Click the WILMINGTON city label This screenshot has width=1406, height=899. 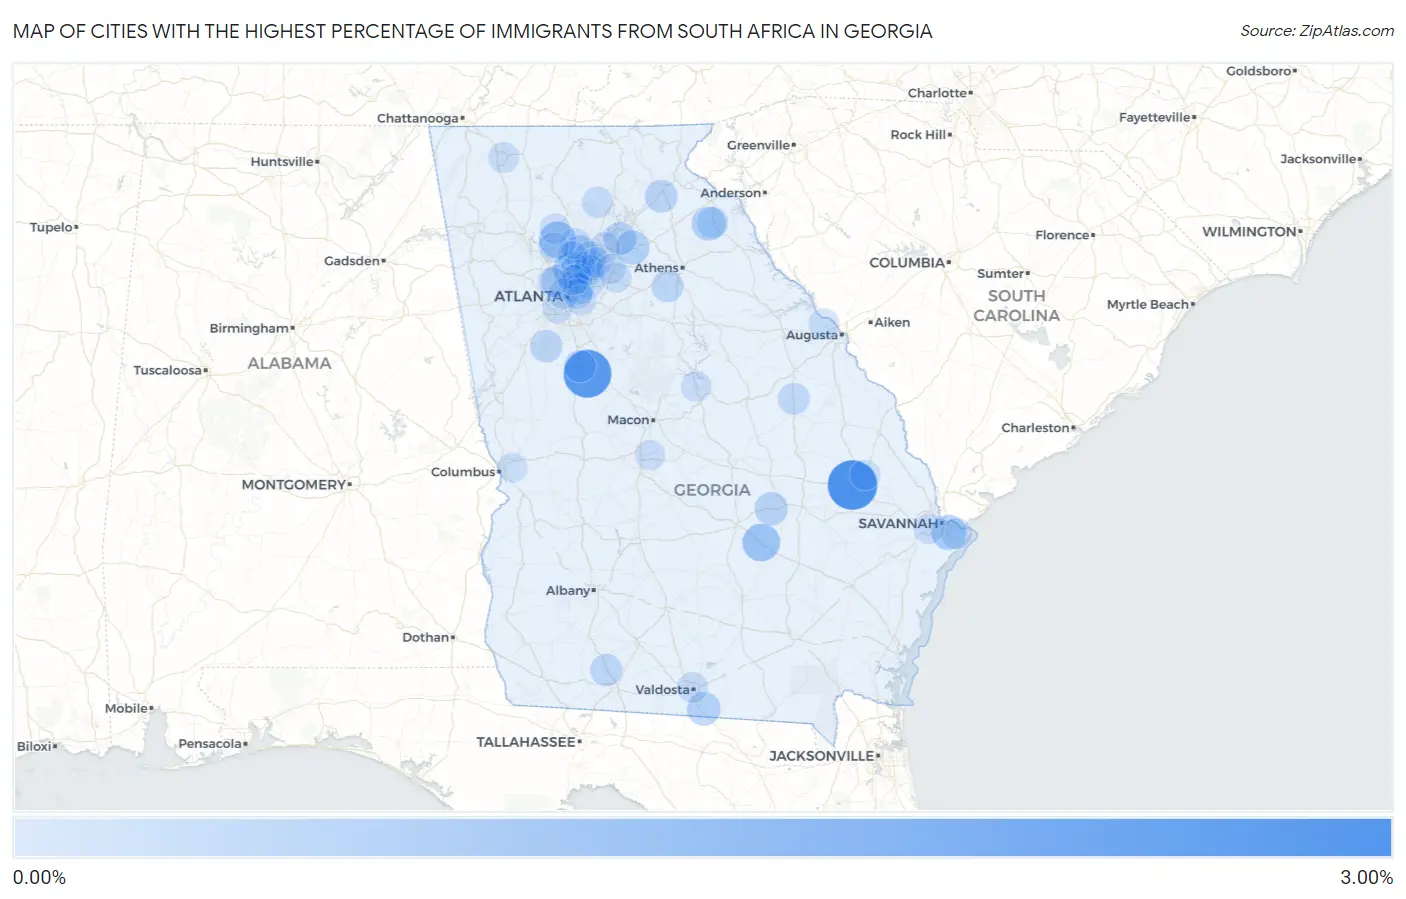point(1250,232)
